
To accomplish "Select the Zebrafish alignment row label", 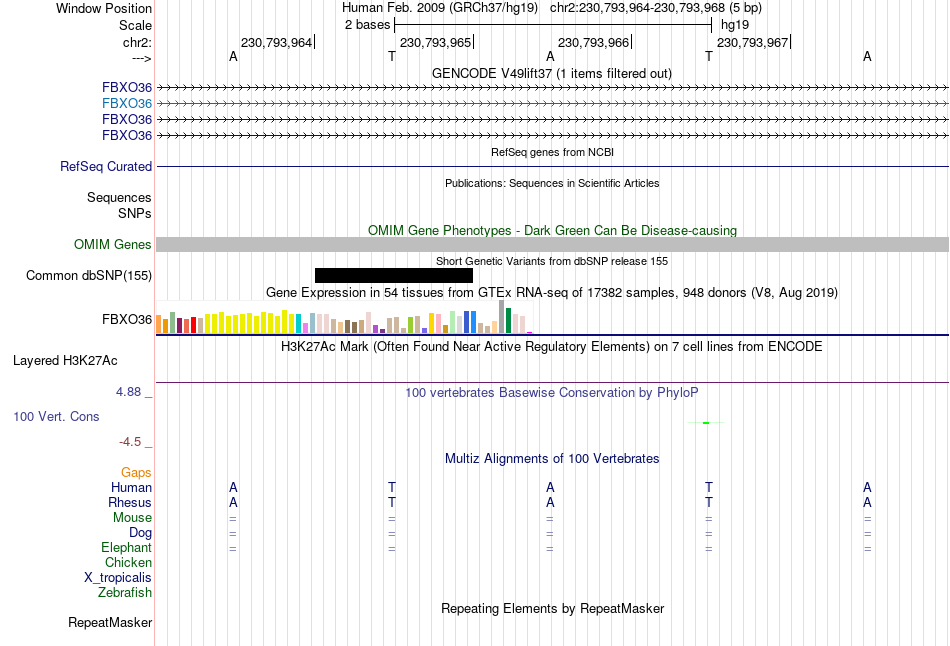I will (125, 592).
